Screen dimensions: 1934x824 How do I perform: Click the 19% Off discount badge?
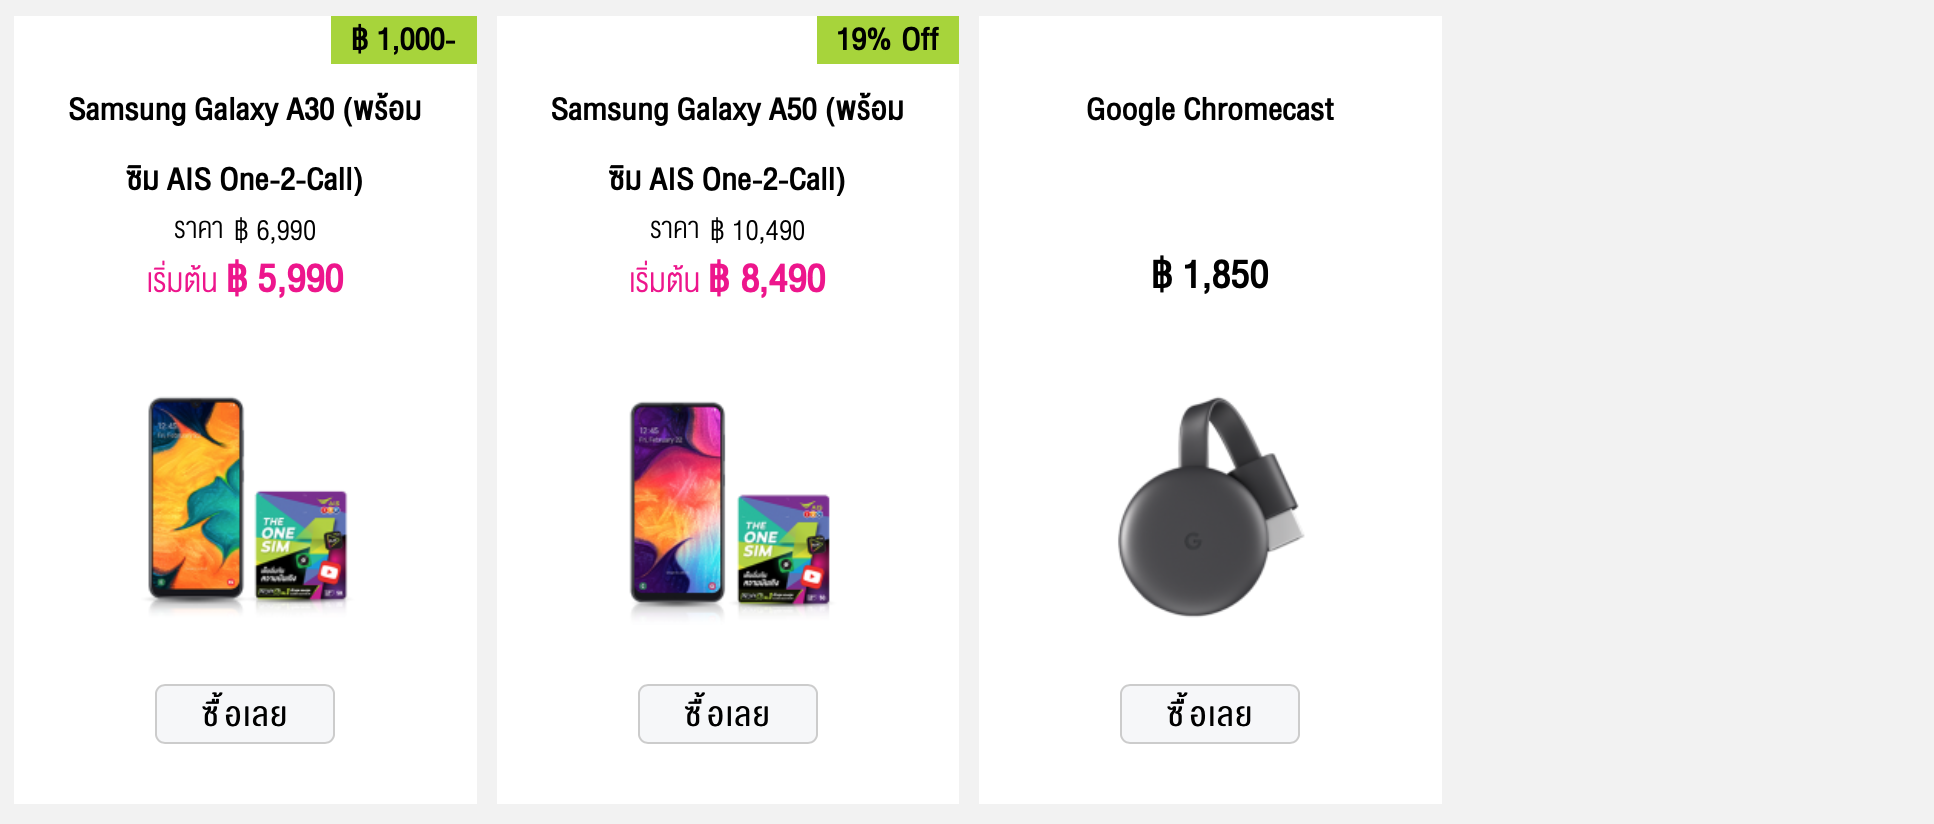tap(888, 40)
